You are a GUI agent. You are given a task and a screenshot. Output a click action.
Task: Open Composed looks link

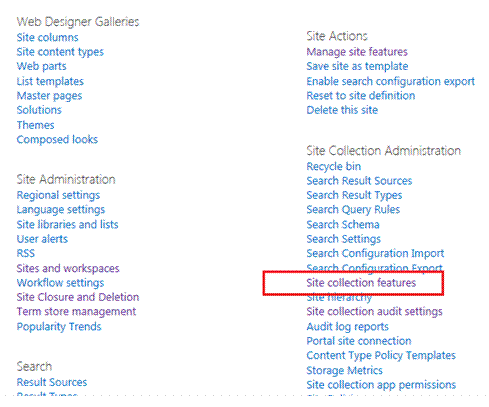(x=57, y=139)
